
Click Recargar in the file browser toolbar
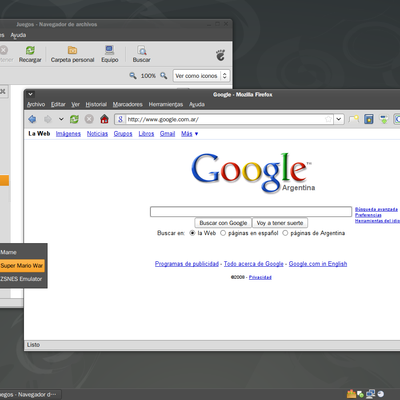pyautogui.click(x=30, y=54)
